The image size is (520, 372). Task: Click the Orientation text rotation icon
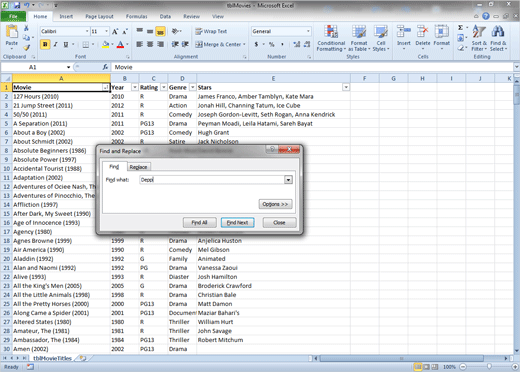(x=176, y=31)
